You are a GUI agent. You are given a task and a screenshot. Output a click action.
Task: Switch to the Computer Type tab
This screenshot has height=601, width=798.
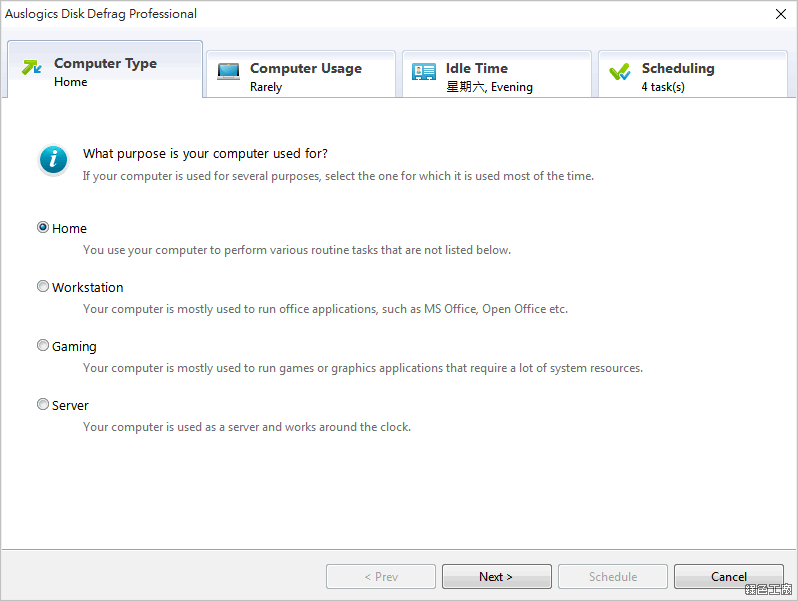(105, 69)
